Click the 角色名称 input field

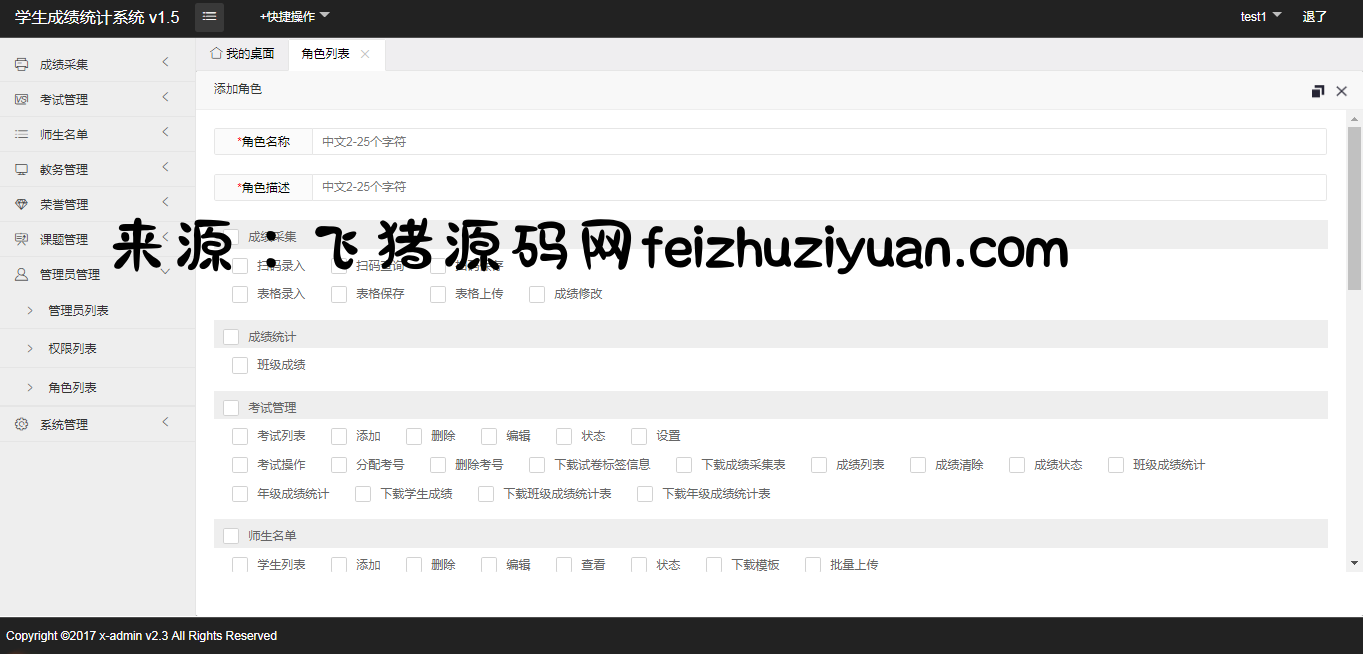(818, 142)
